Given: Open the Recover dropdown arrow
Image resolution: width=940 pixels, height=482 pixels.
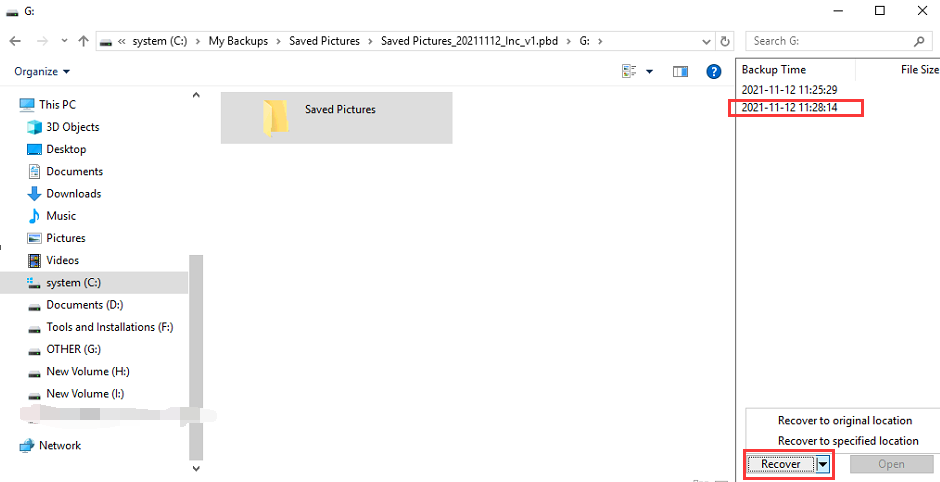Looking at the screenshot, I should pos(822,464).
